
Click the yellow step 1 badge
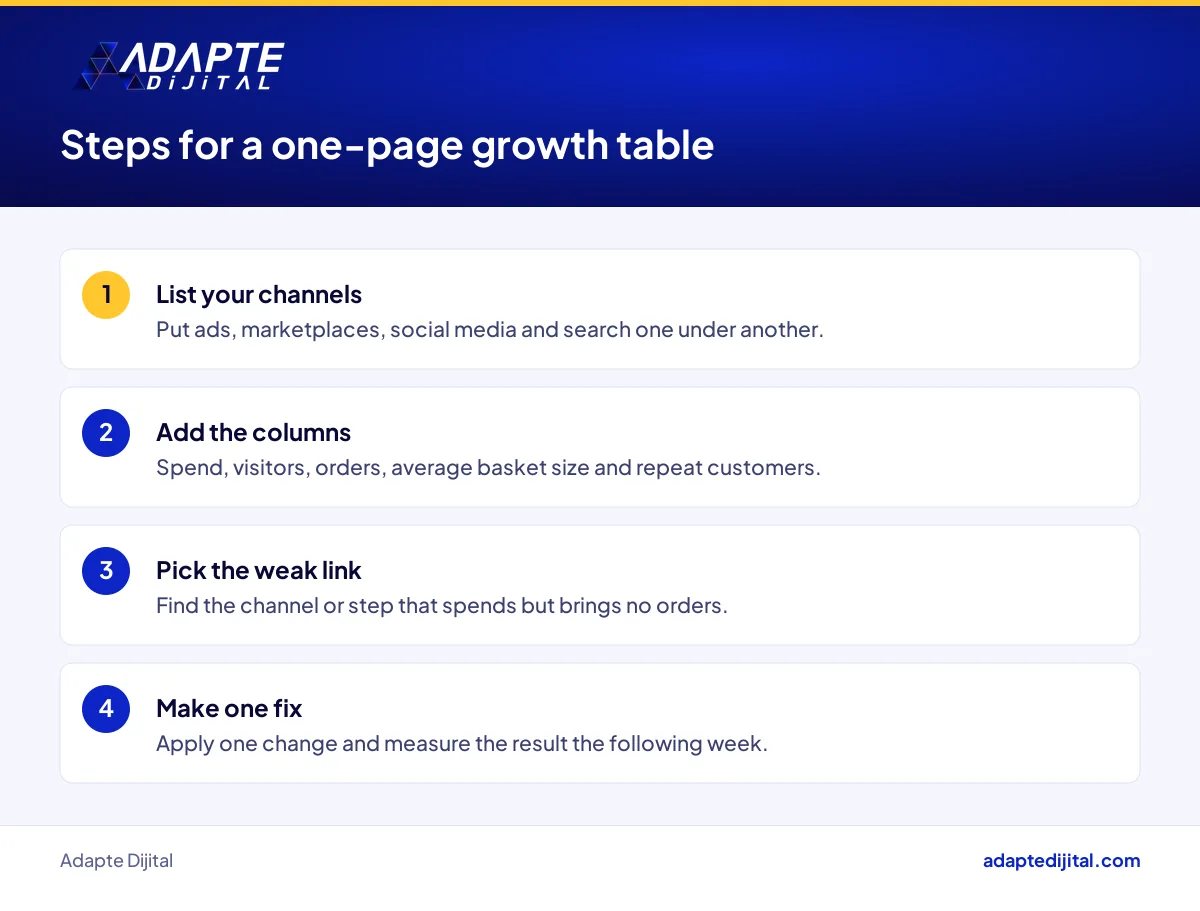coord(106,295)
